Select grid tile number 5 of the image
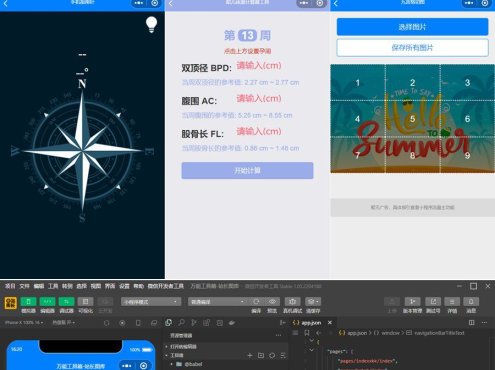 (412, 119)
